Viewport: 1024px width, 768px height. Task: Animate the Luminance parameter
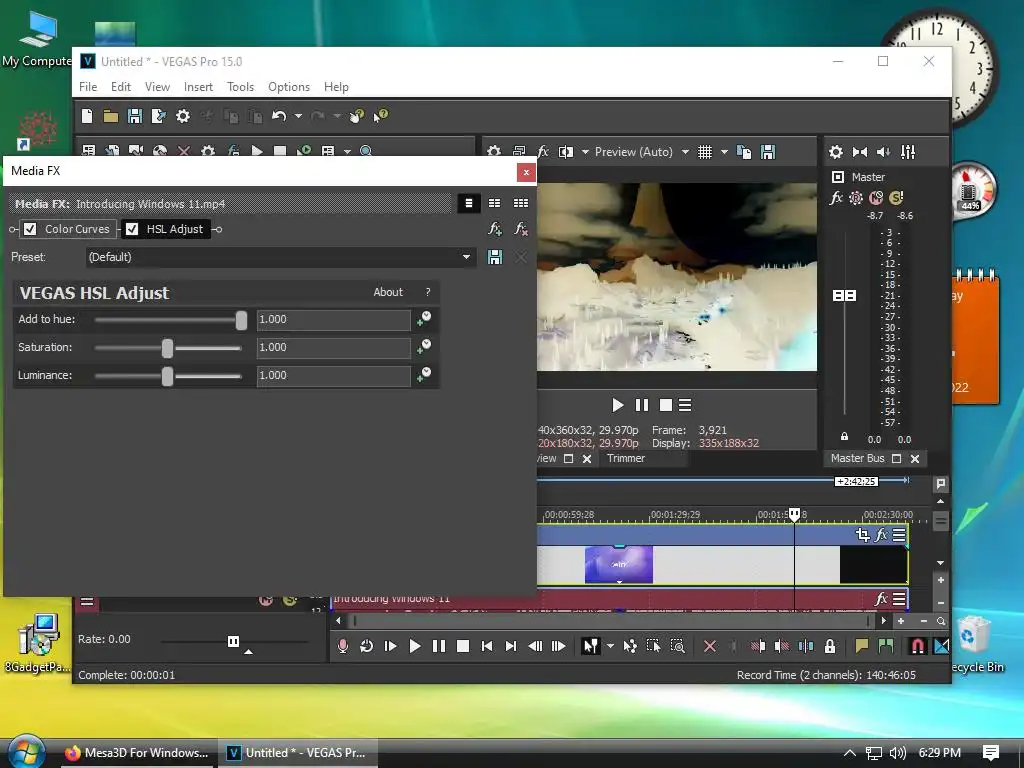click(x=424, y=375)
